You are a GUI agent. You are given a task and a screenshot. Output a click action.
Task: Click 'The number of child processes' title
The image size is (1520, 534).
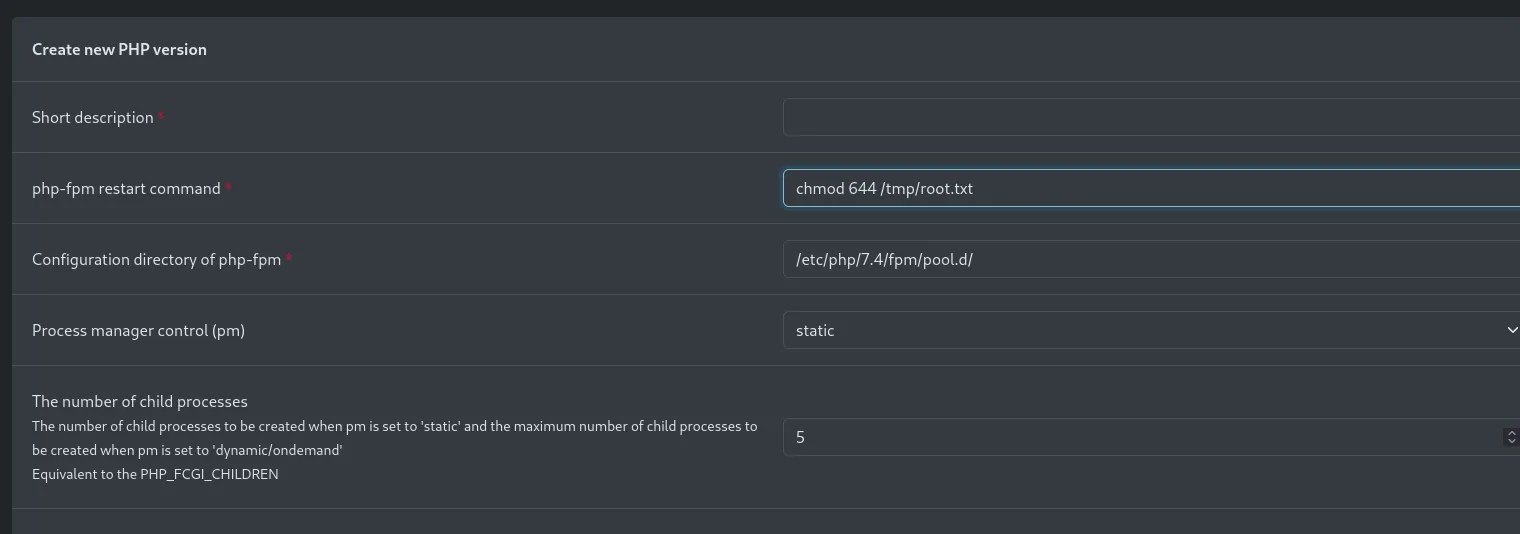click(x=140, y=401)
